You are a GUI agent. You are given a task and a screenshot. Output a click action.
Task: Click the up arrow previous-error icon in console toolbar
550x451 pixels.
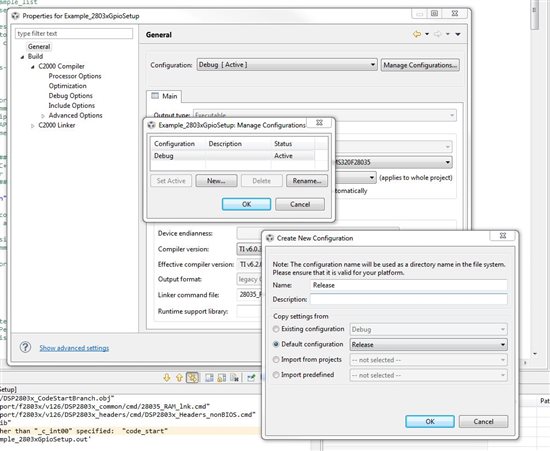179,377
